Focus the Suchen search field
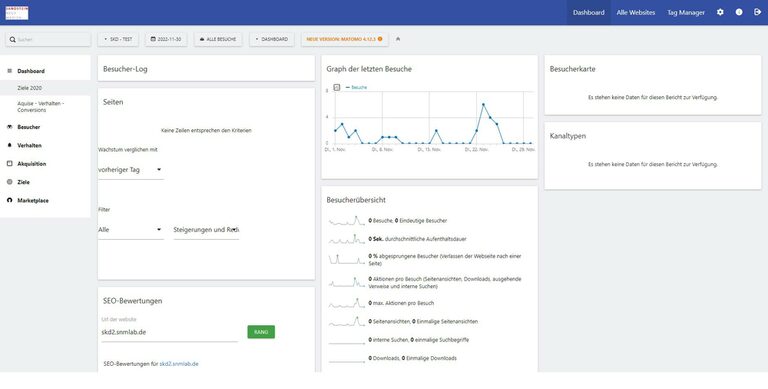 (48, 40)
